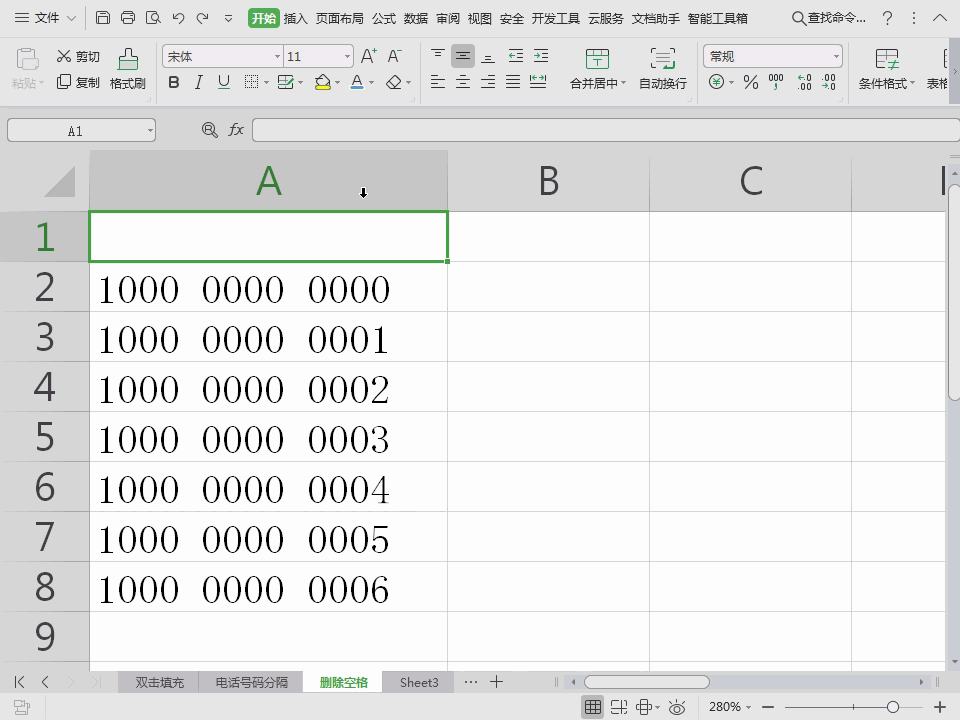960x720 pixels.
Task: Align text to top of cell
Action: click(x=438, y=56)
